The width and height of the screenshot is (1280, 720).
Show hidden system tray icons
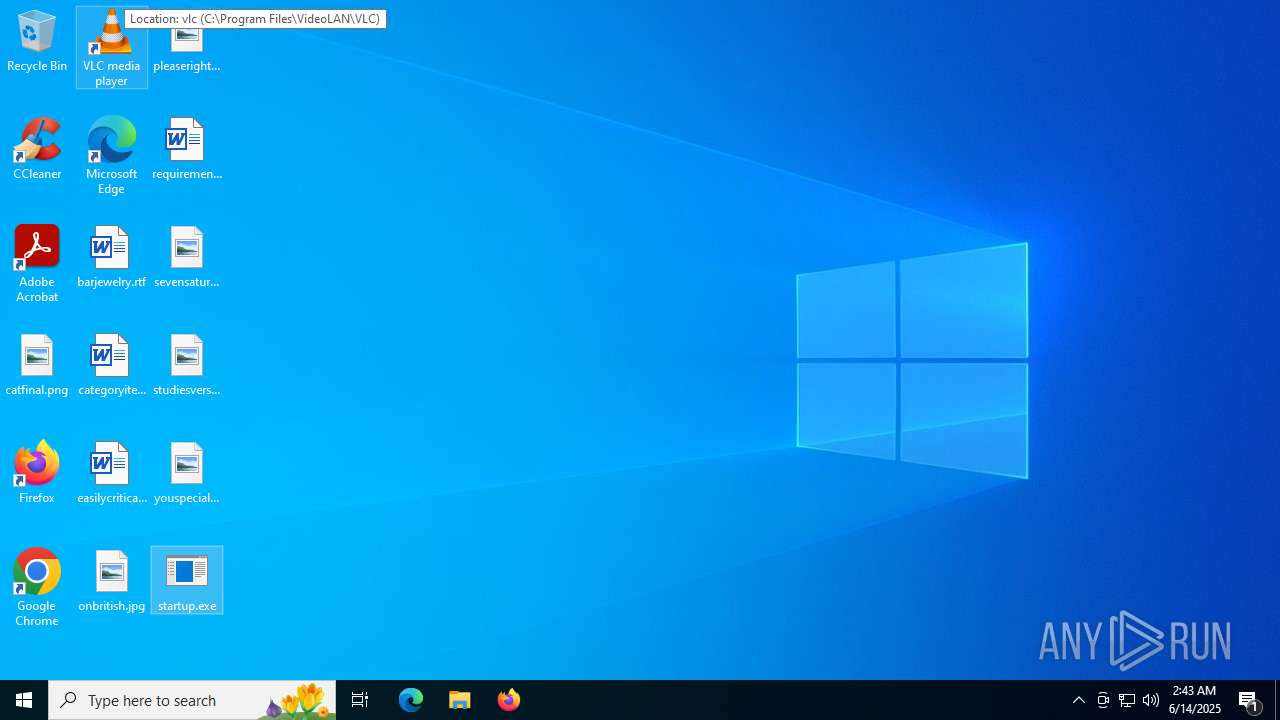(x=1079, y=700)
